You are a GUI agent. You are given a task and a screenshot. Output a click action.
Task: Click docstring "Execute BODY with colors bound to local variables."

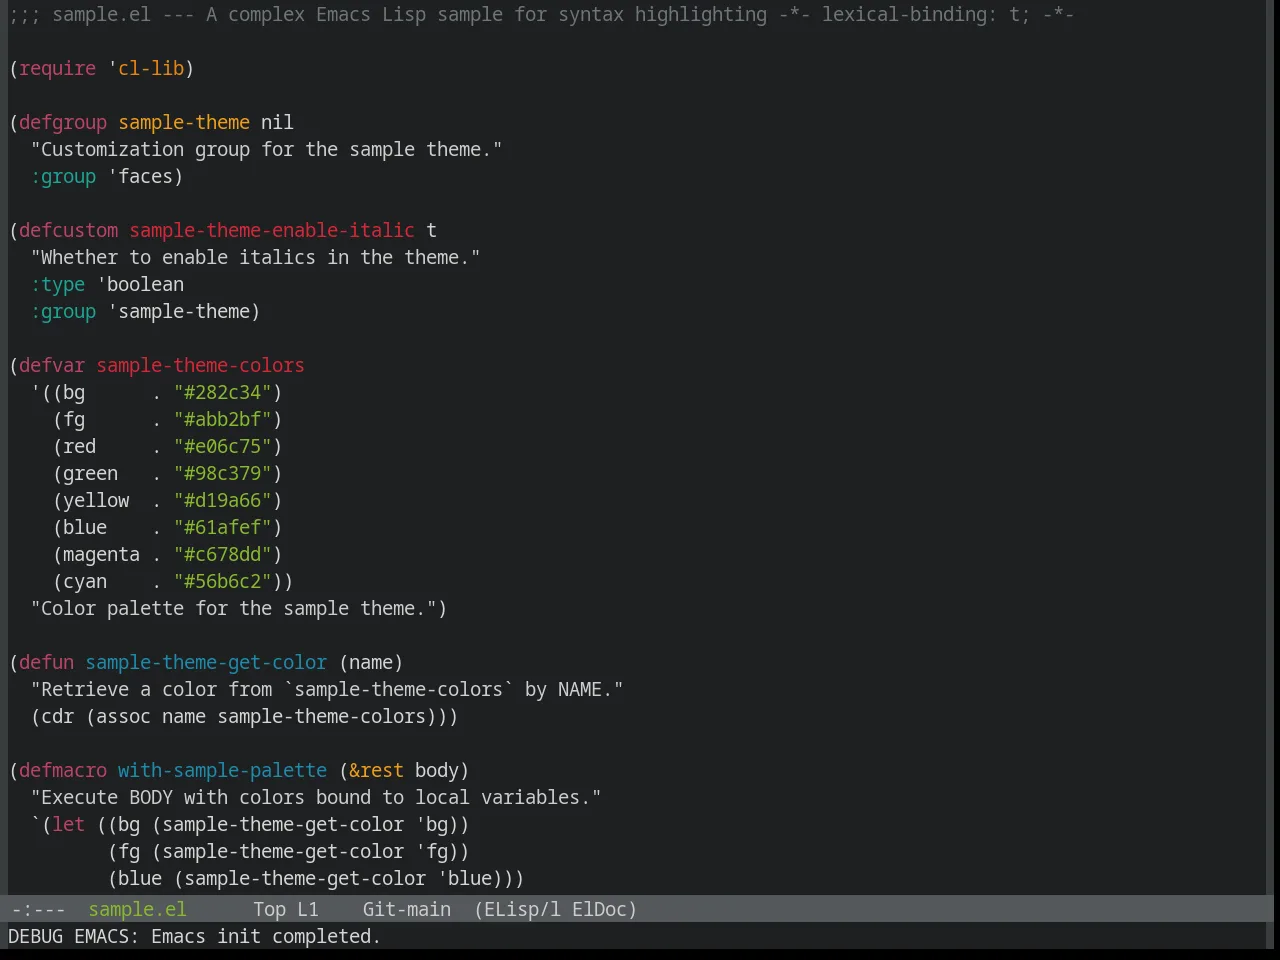pyautogui.click(x=316, y=797)
